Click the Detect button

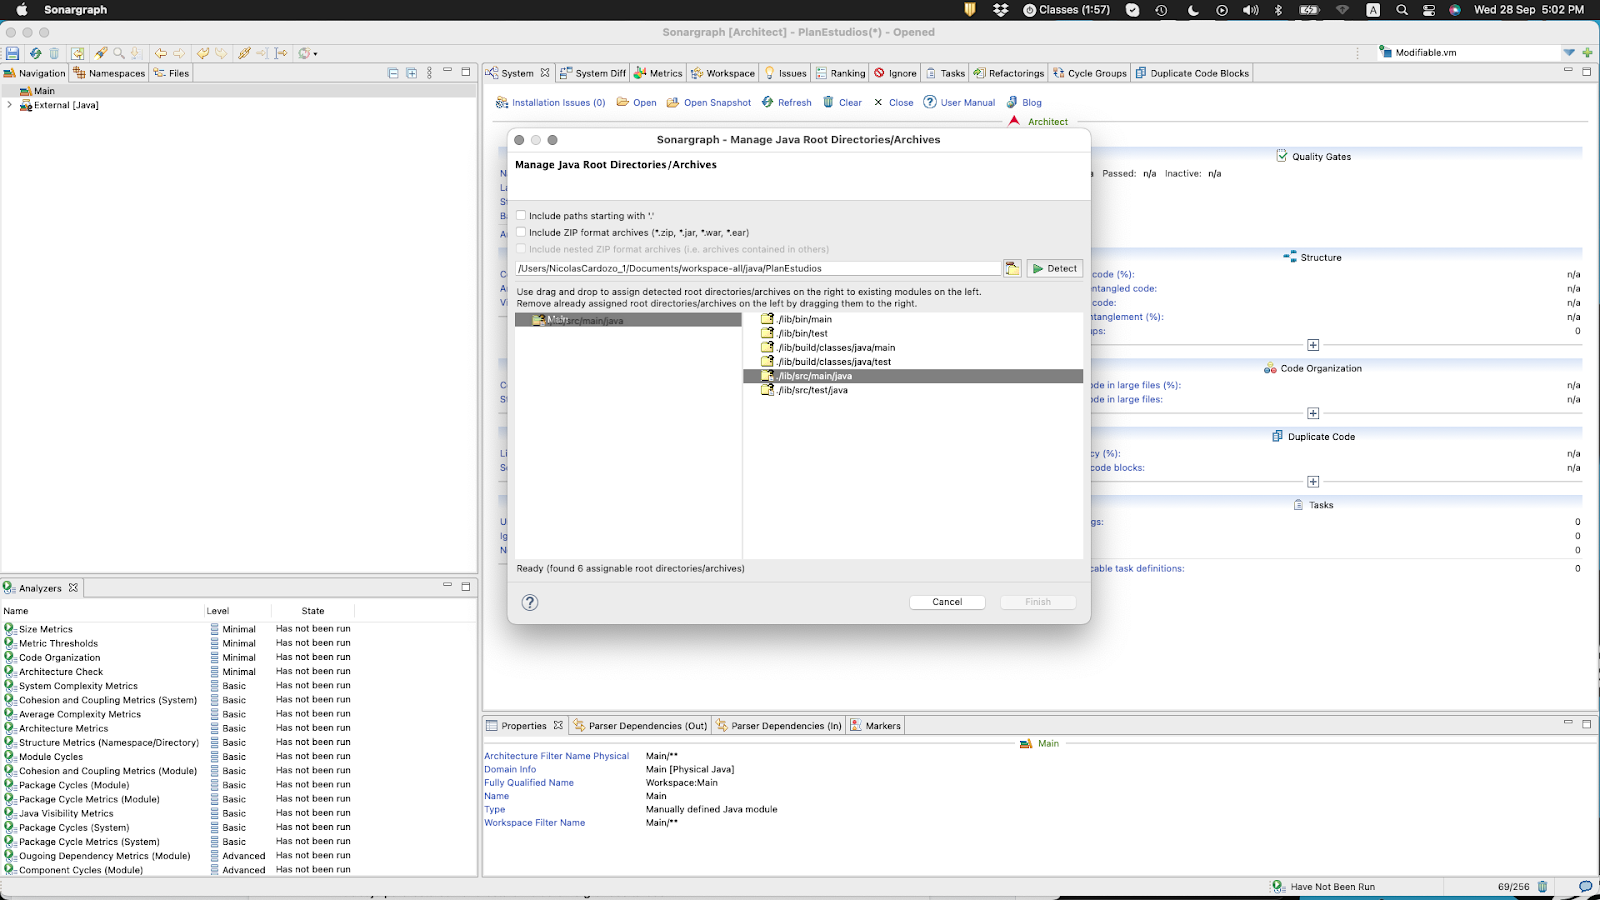click(x=1054, y=268)
